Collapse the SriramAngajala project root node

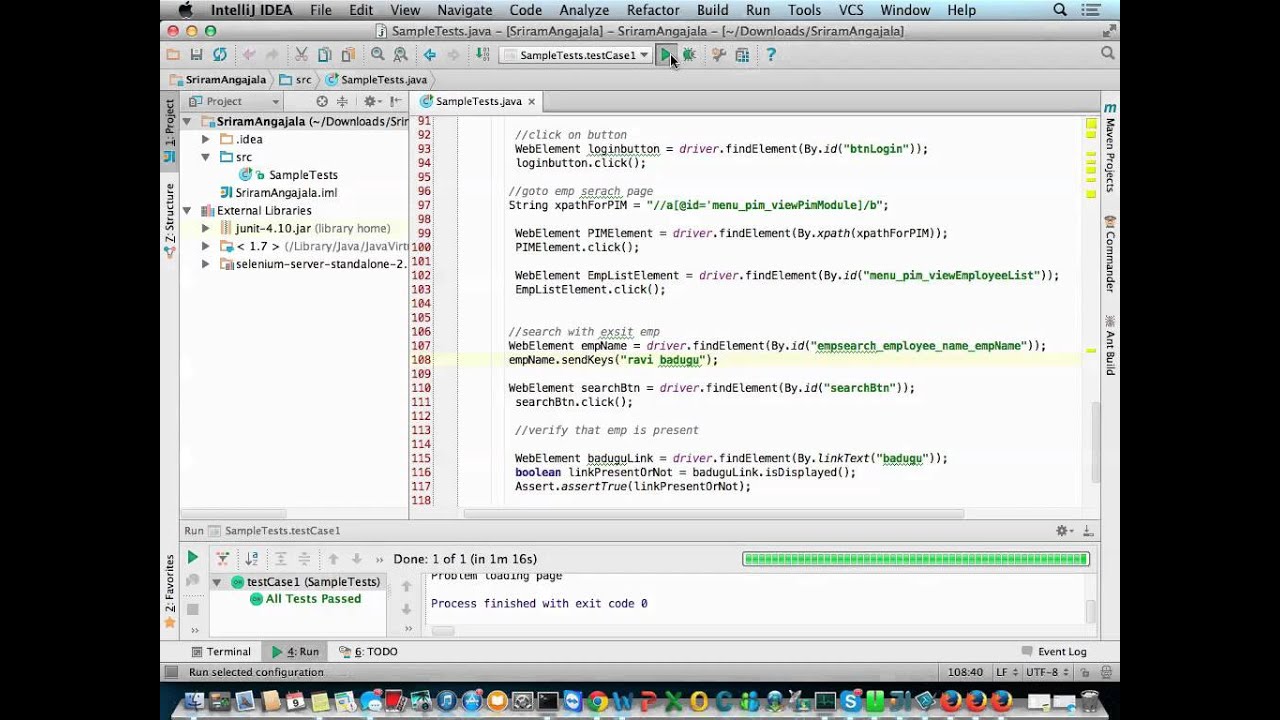tap(187, 122)
